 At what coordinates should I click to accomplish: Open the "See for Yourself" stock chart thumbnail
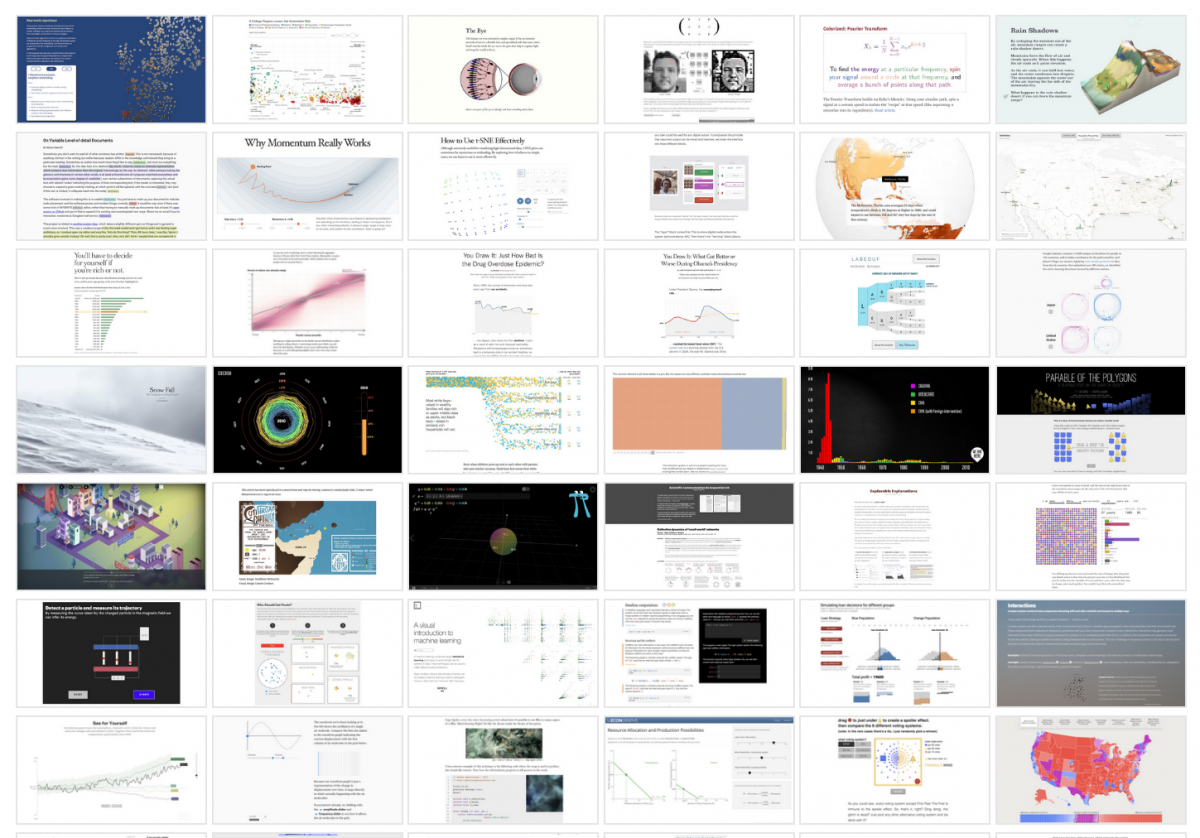pyautogui.click(x=111, y=766)
